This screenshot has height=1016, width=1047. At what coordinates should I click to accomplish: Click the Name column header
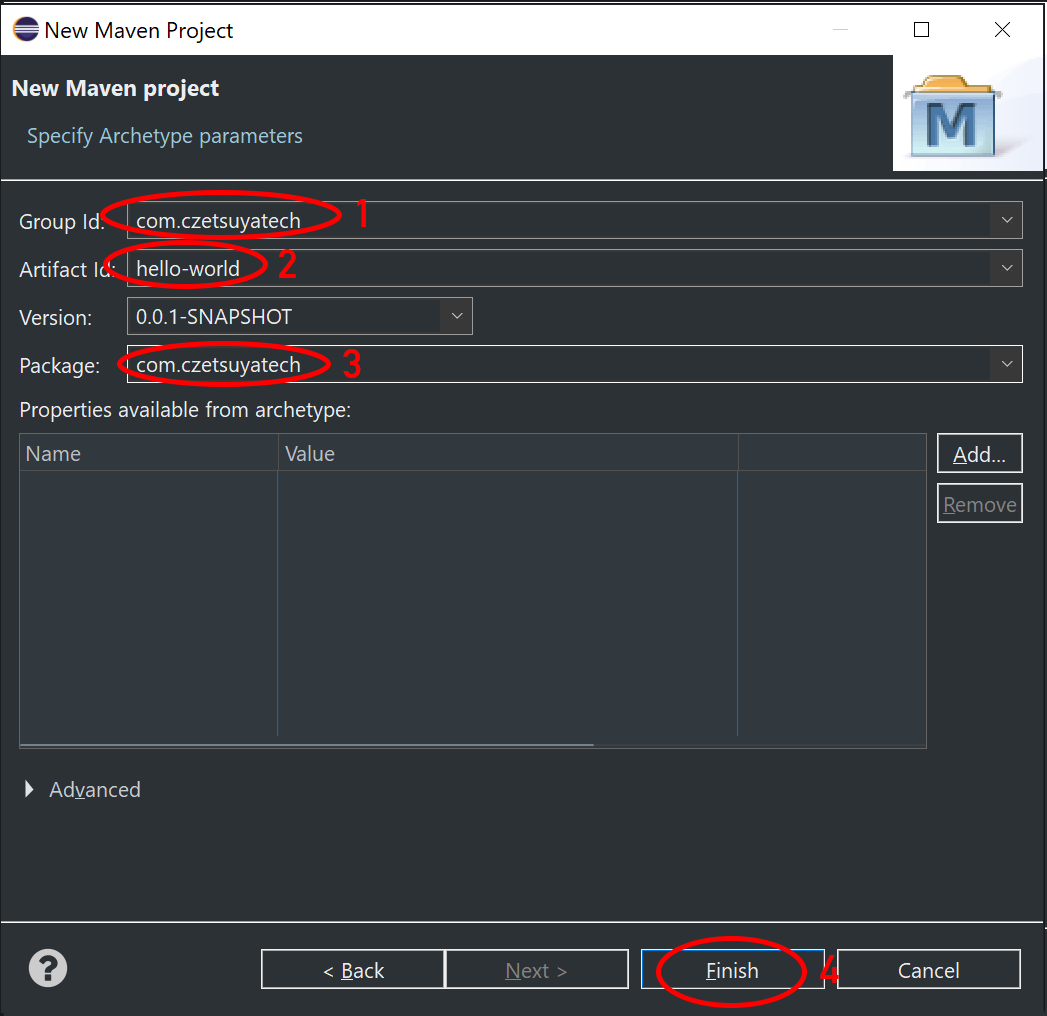click(52, 453)
